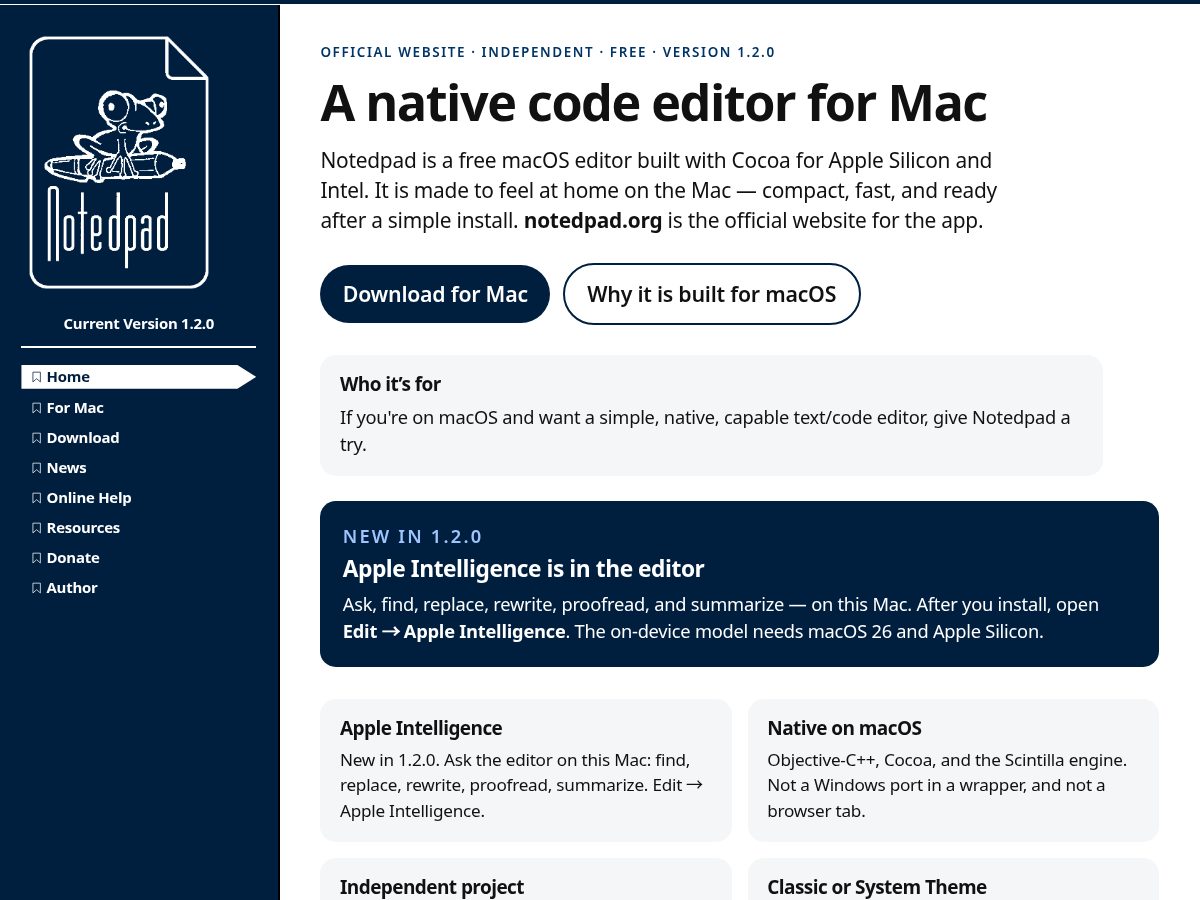Open the News section
Screen dimensions: 1200x900
[66, 468]
